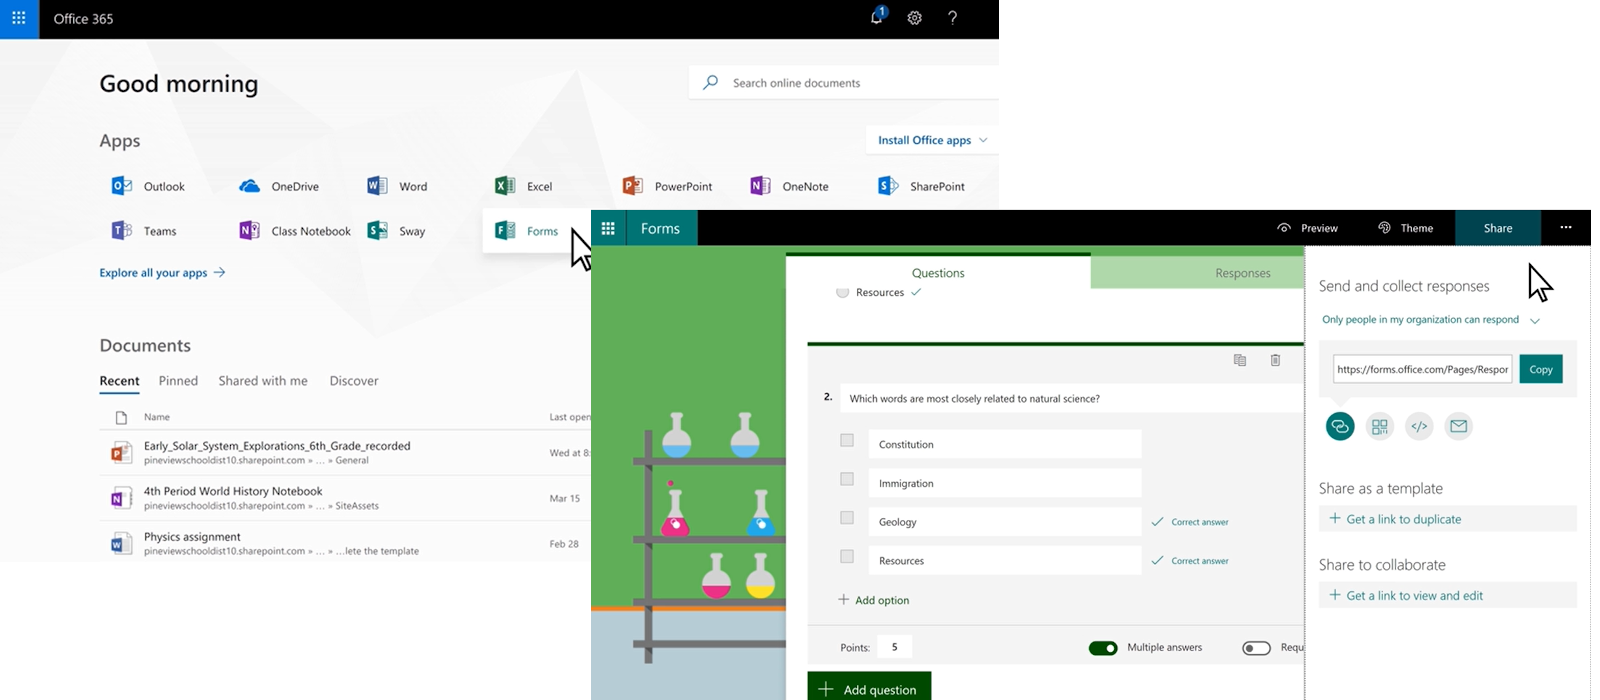Screen dimensions: 1600x700
Task: Copy the form link with Copy button
Action: click(x=1541, y=369)
